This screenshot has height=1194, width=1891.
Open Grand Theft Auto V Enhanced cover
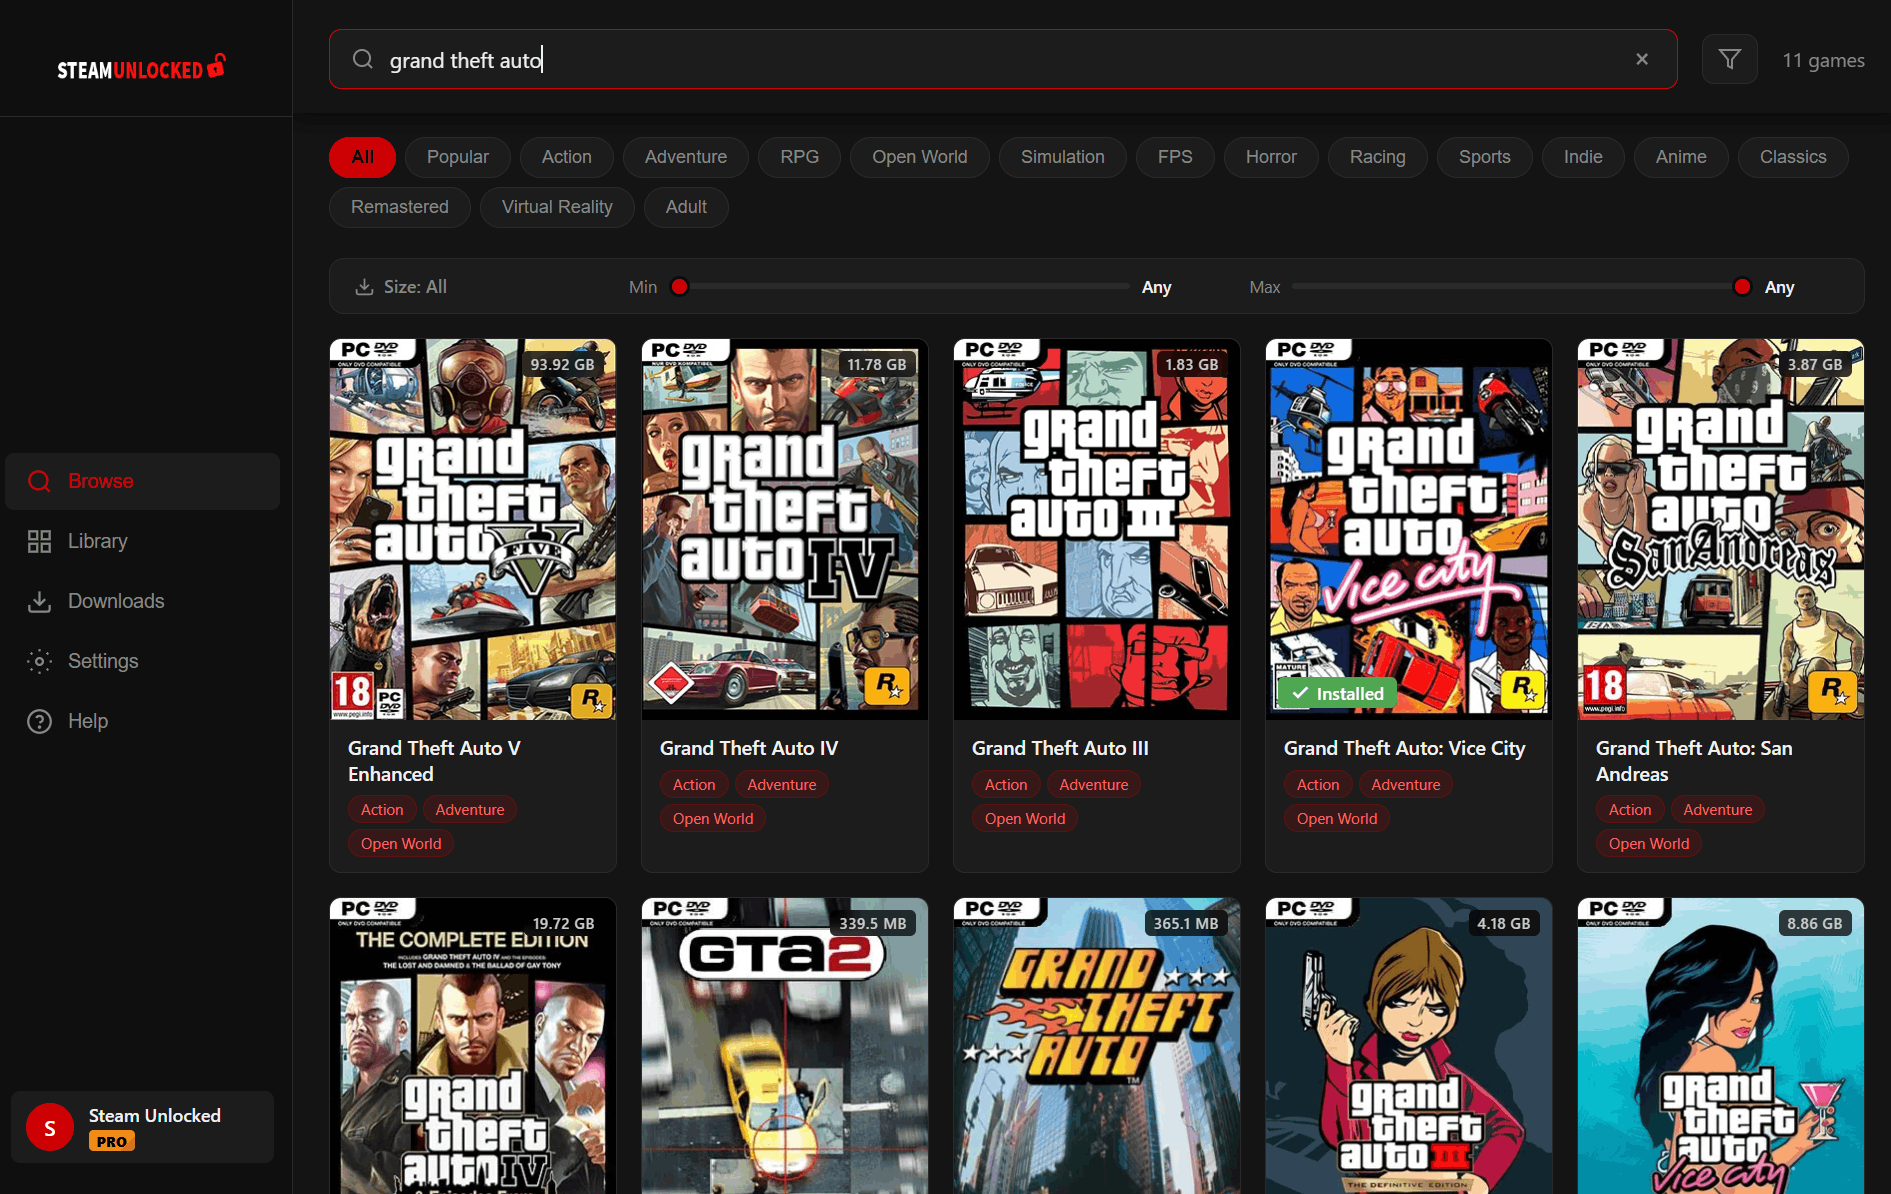[473, 529]
